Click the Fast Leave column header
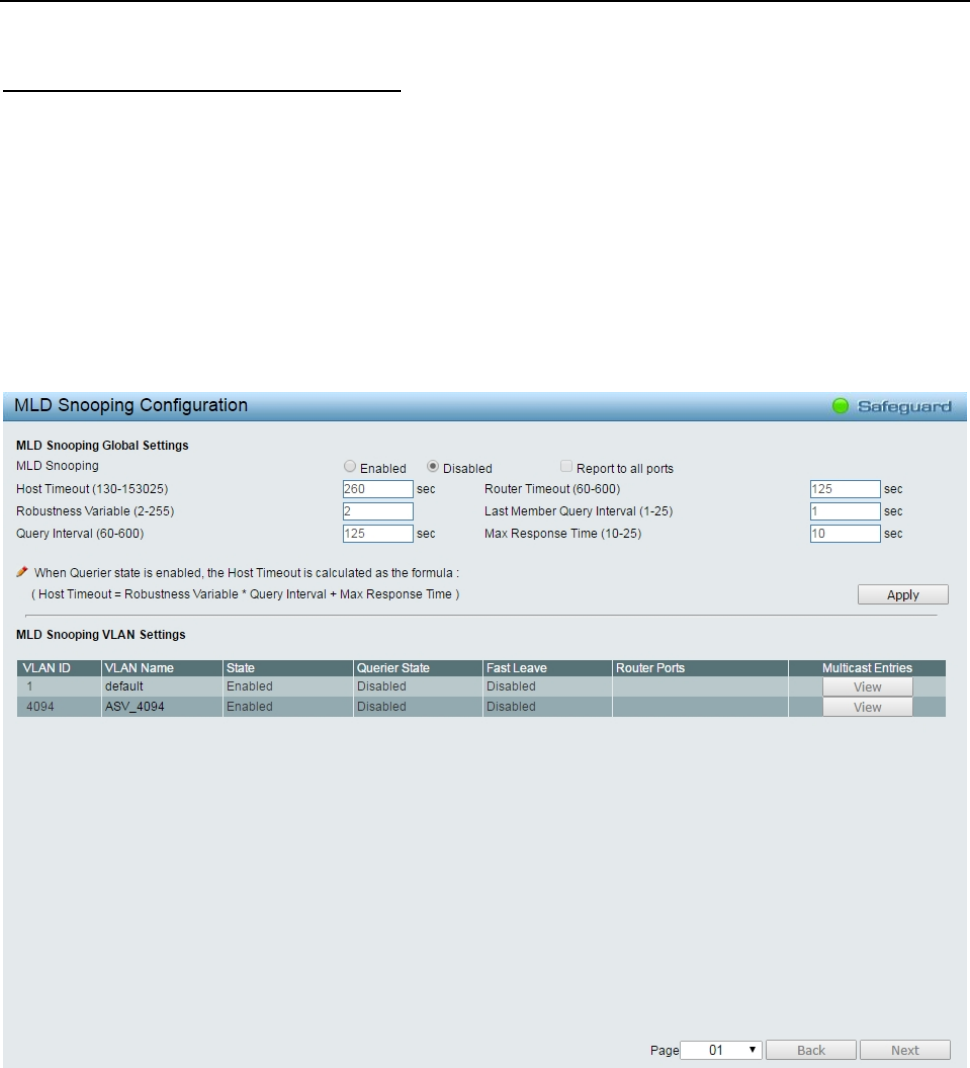The width and height of the screenshot is (970, 1068). coord(548,668)
